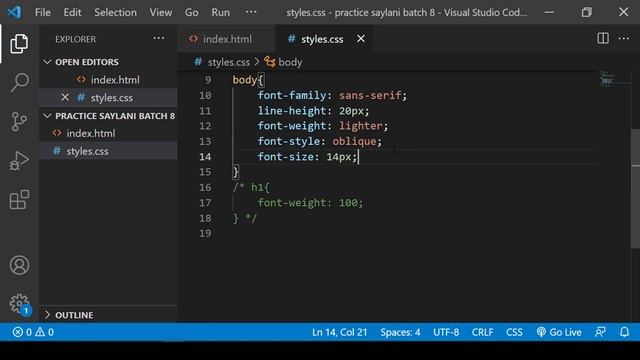Open the Manage gear settings icon
Screen dimensions: 640x360
[19, 304]
